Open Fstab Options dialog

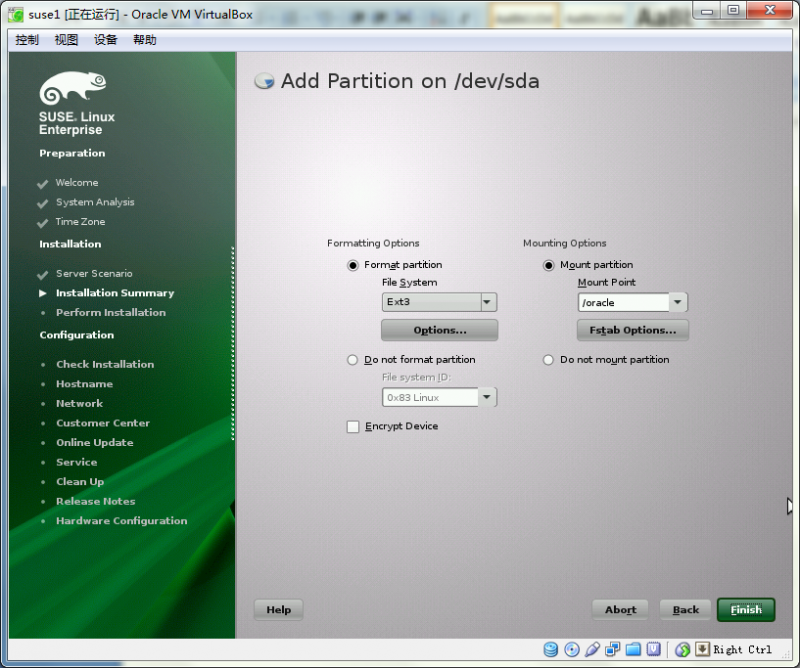pos(633,329)
